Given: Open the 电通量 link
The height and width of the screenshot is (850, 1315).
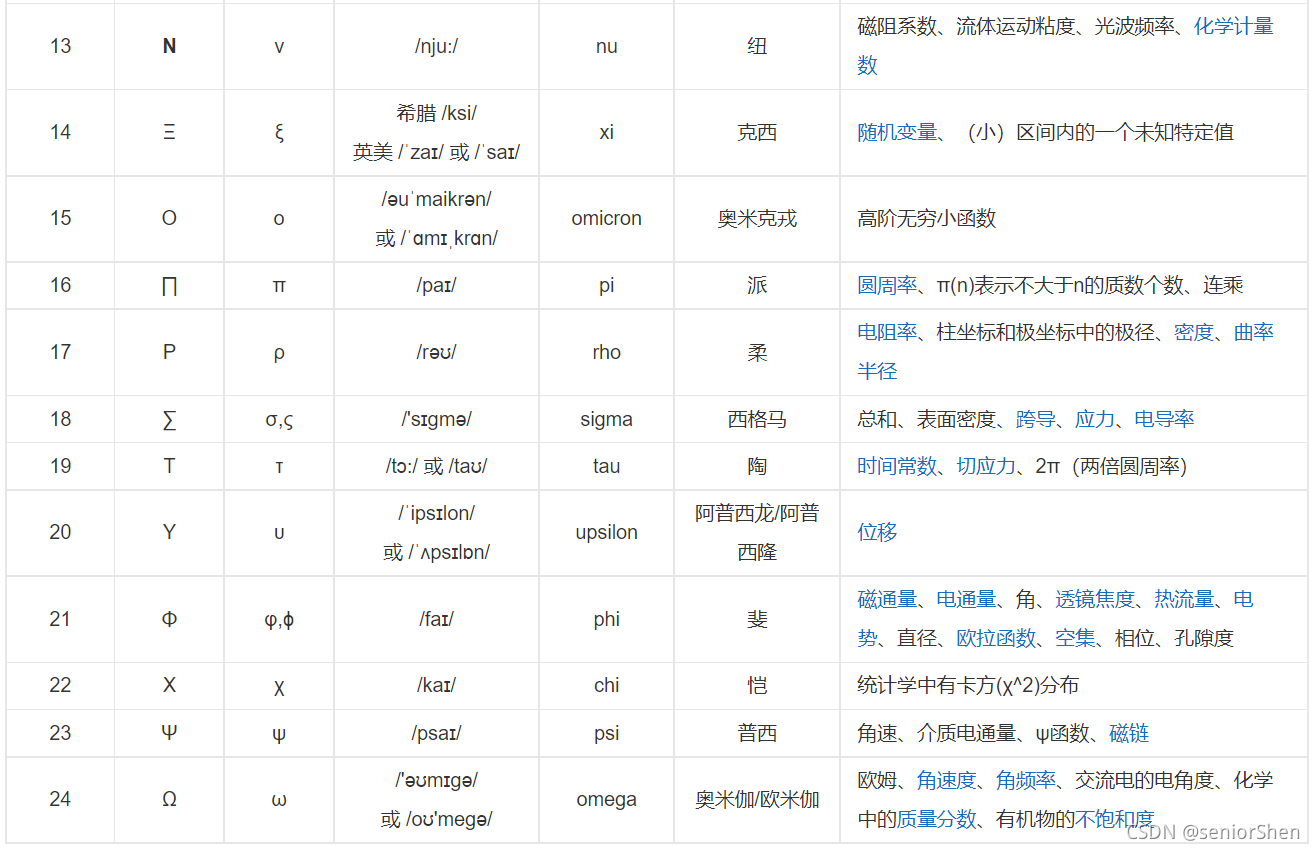Looking at the screenshot, I should pos(966,599).
